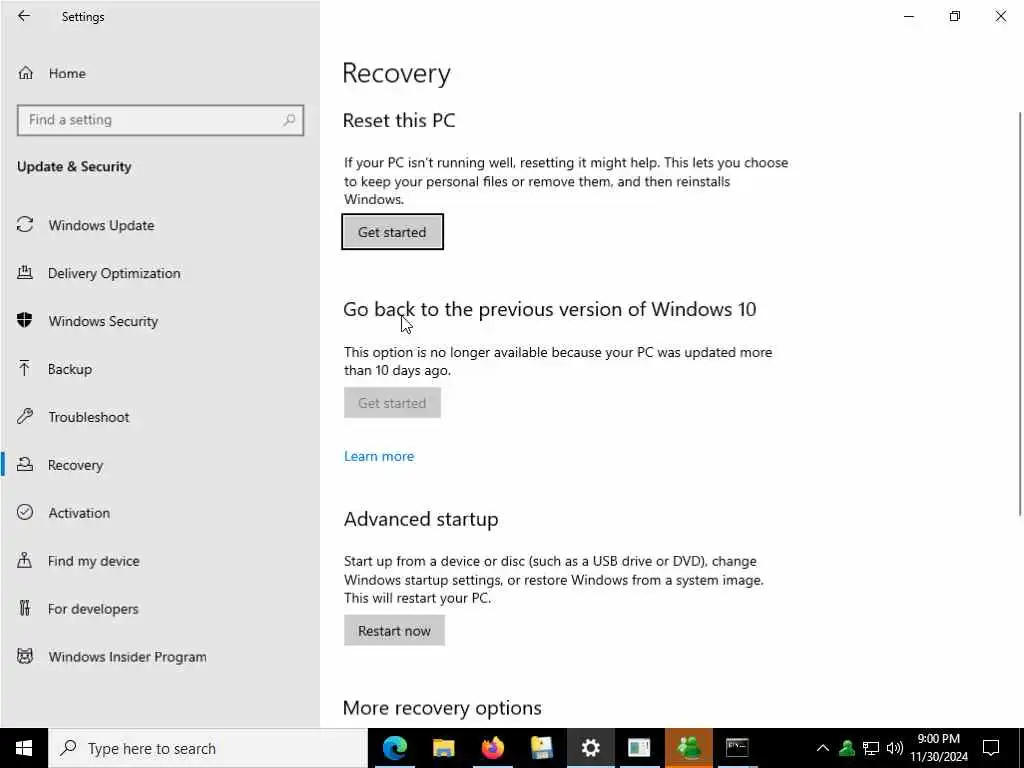Viewport: 1024px width, 768px height.
Task: Open the Windows Start menu
Action: (x=24, y=748)
